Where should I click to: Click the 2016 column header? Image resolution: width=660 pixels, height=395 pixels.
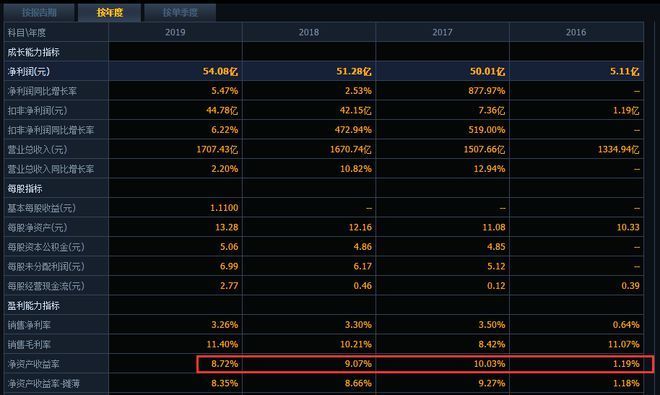point(576,32)
